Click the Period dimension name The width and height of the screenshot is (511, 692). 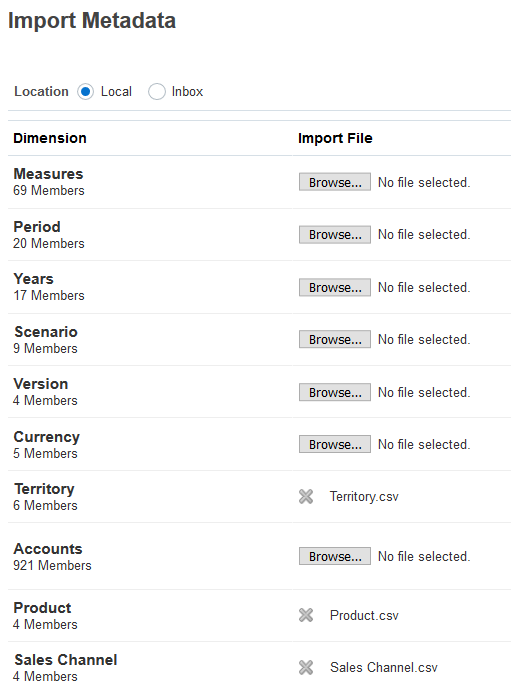click(x=37, y=227)
